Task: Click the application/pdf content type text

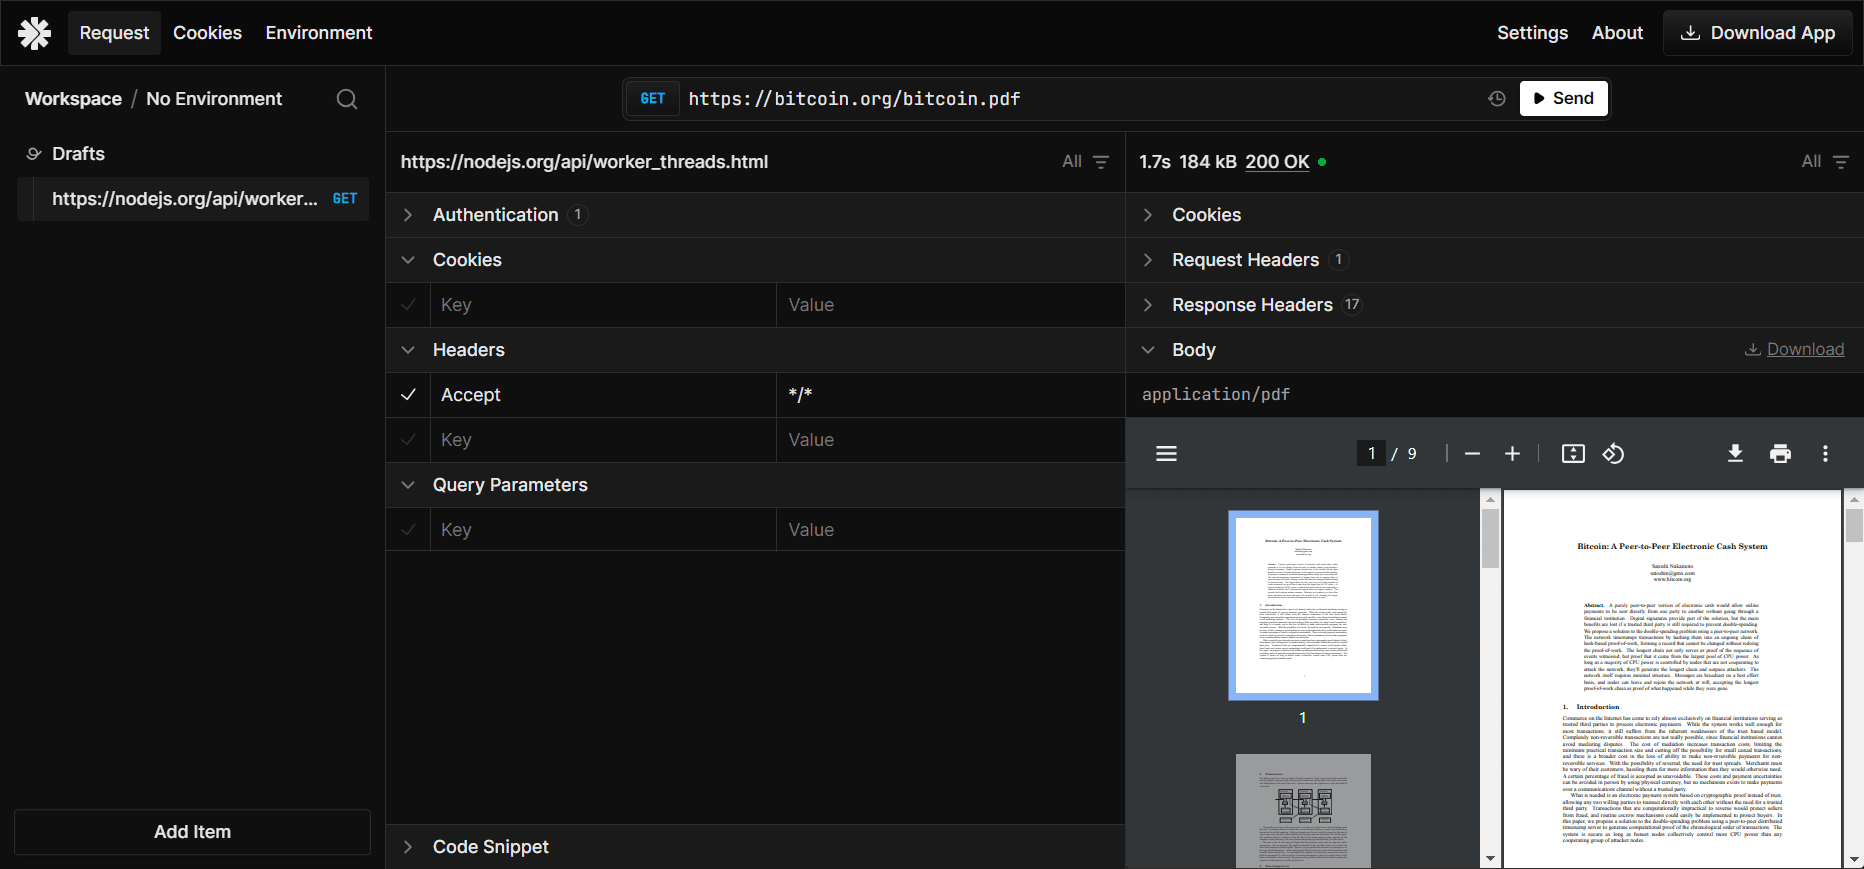Action: tap(1216, 395)
